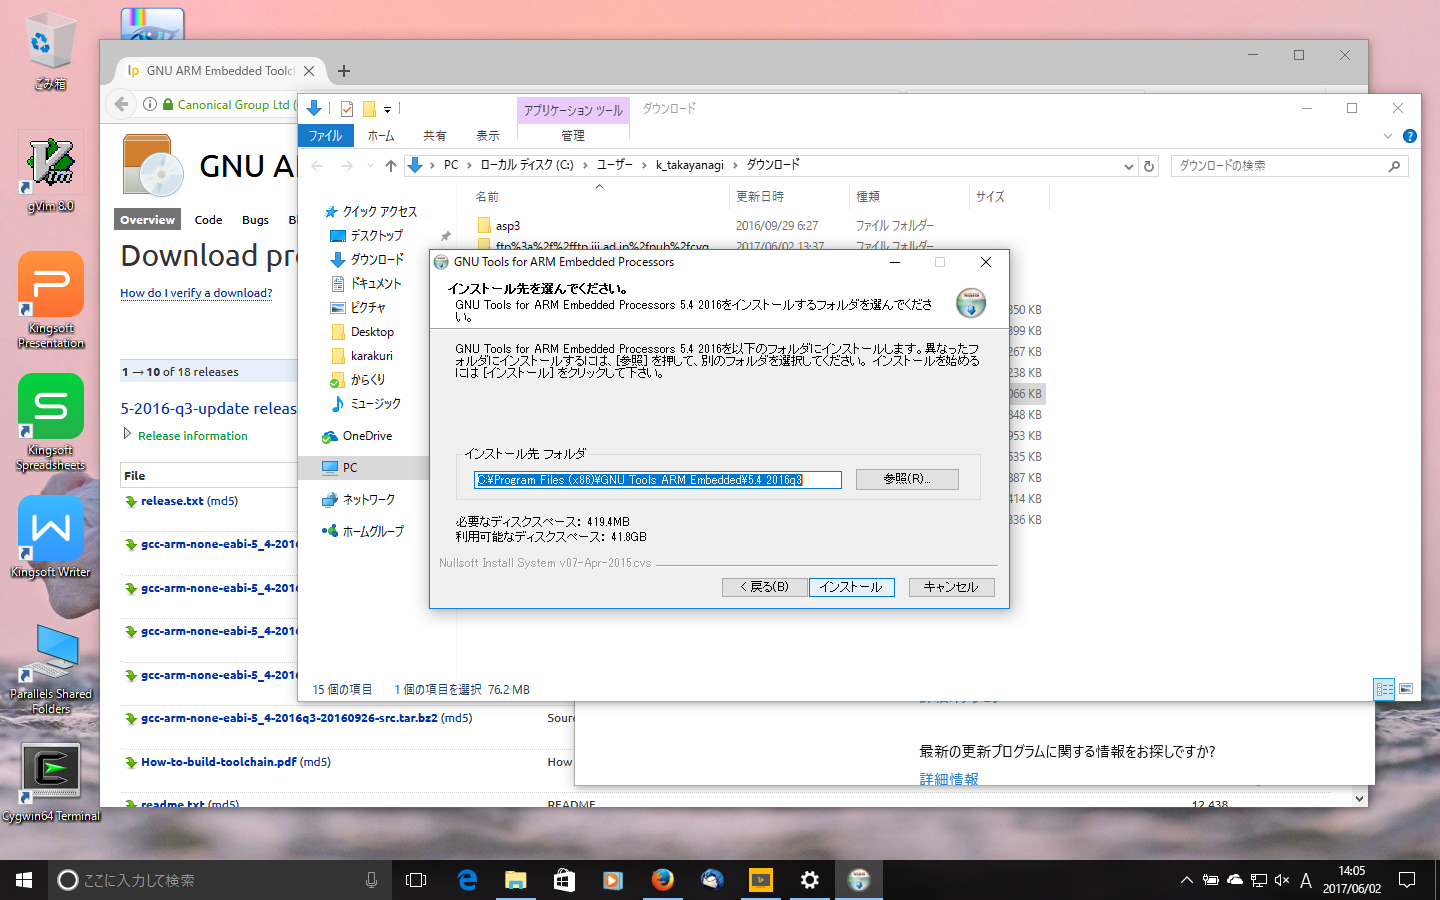Screen dimensions: 1440x900
Task: Expand the address bar history dropdown
Action: [x=1129, y=166]
